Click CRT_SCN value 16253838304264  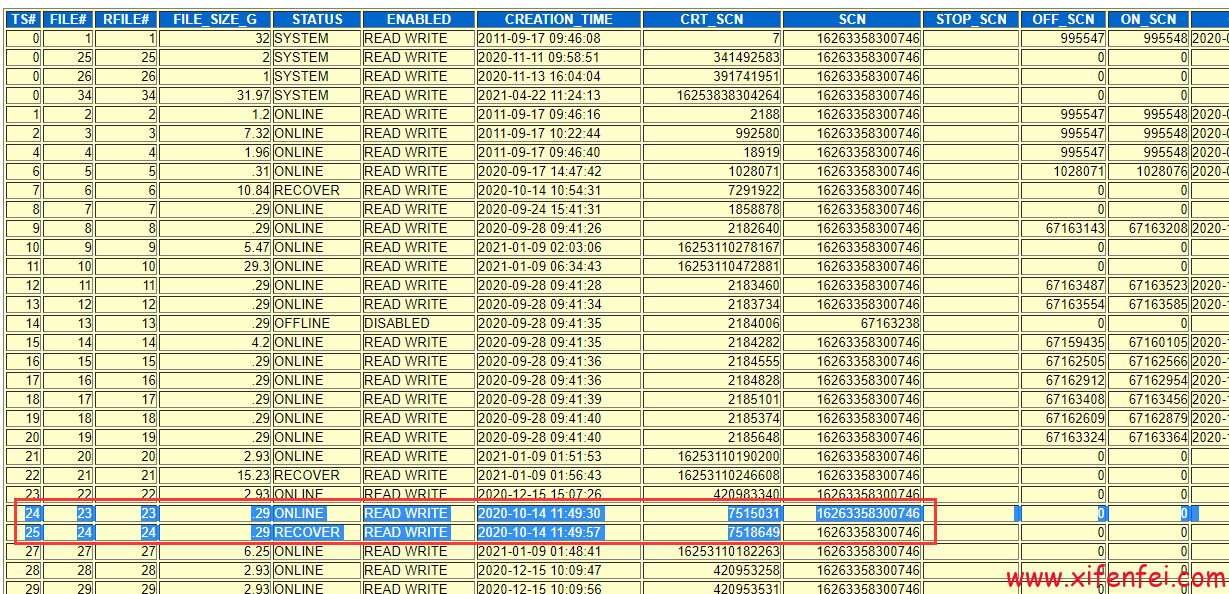(728, 95)
